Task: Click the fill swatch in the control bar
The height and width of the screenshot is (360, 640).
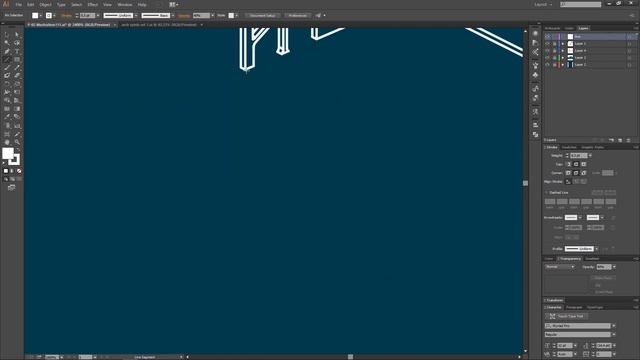Action: tap(35, 16)
